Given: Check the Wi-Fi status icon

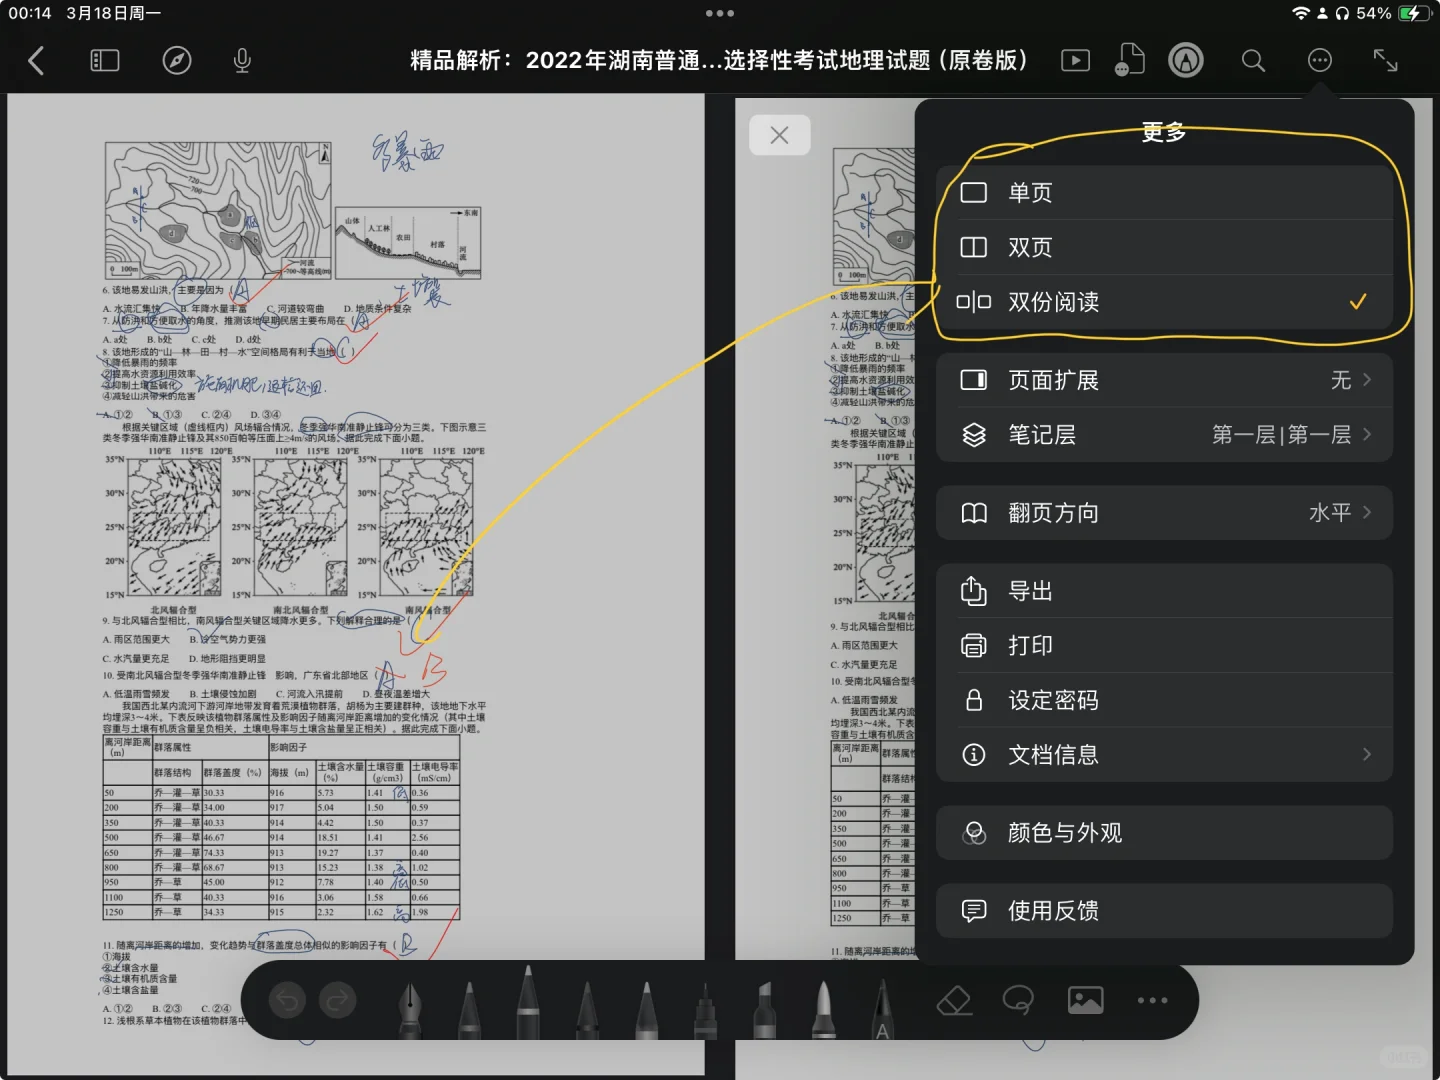Looking at the screenshot, I should point(1301,13).
